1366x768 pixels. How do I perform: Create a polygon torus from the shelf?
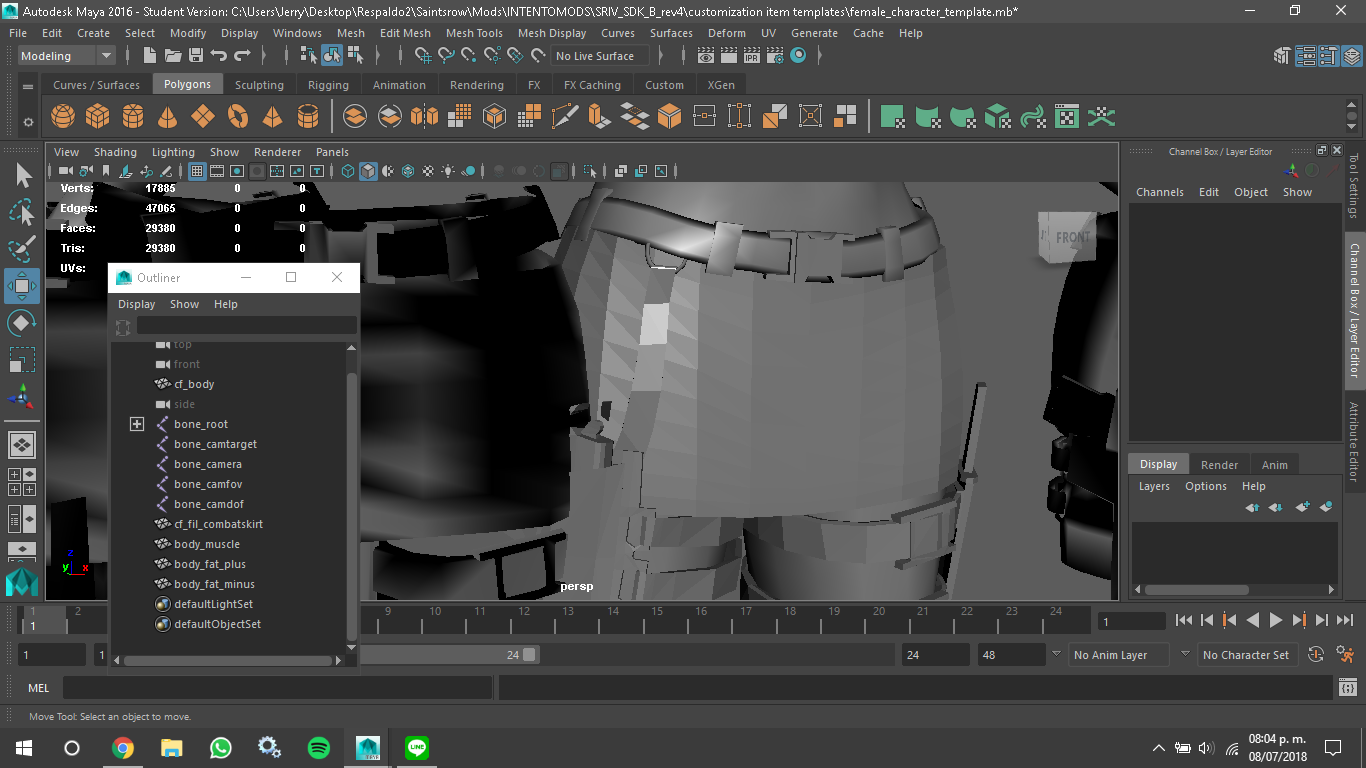click(x=238, y=117)
